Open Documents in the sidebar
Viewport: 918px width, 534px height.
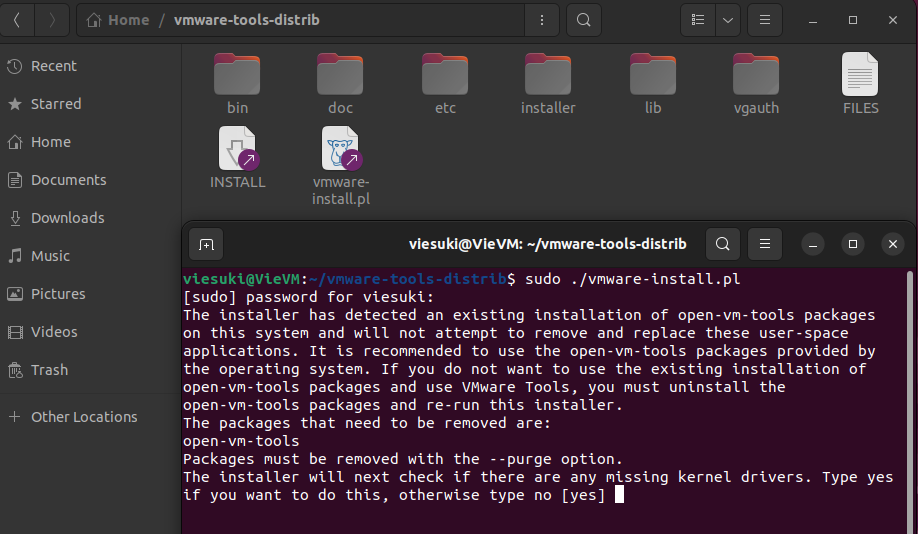90,180
